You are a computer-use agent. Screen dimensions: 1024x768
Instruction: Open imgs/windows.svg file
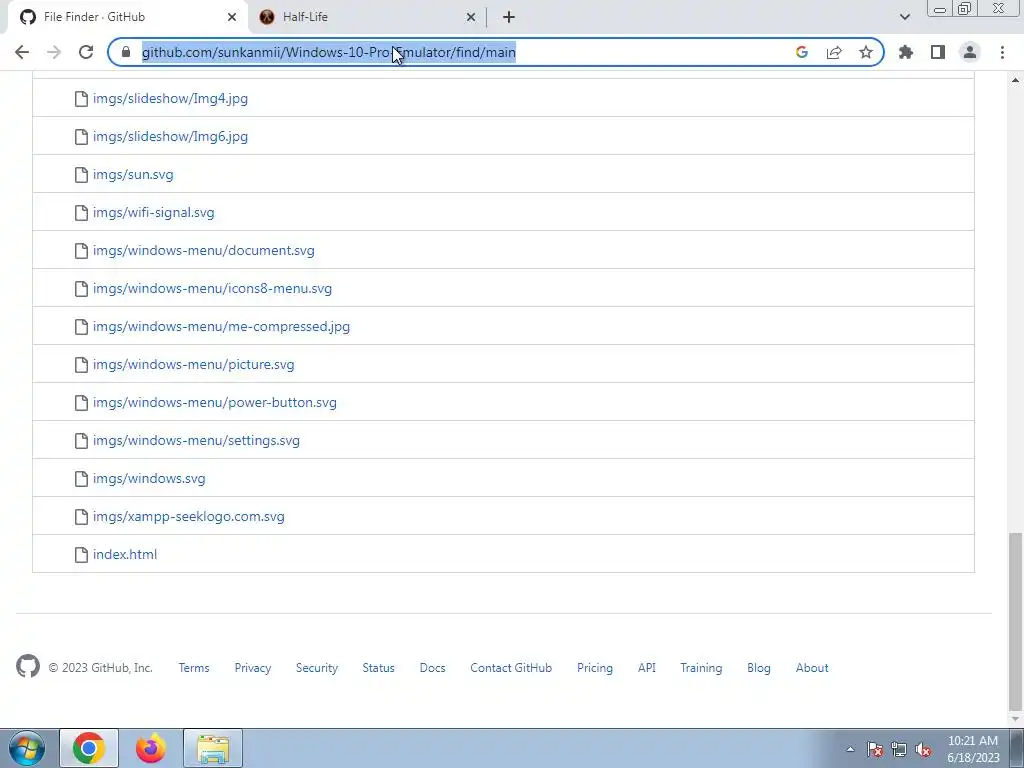click(x=149, y=479)
